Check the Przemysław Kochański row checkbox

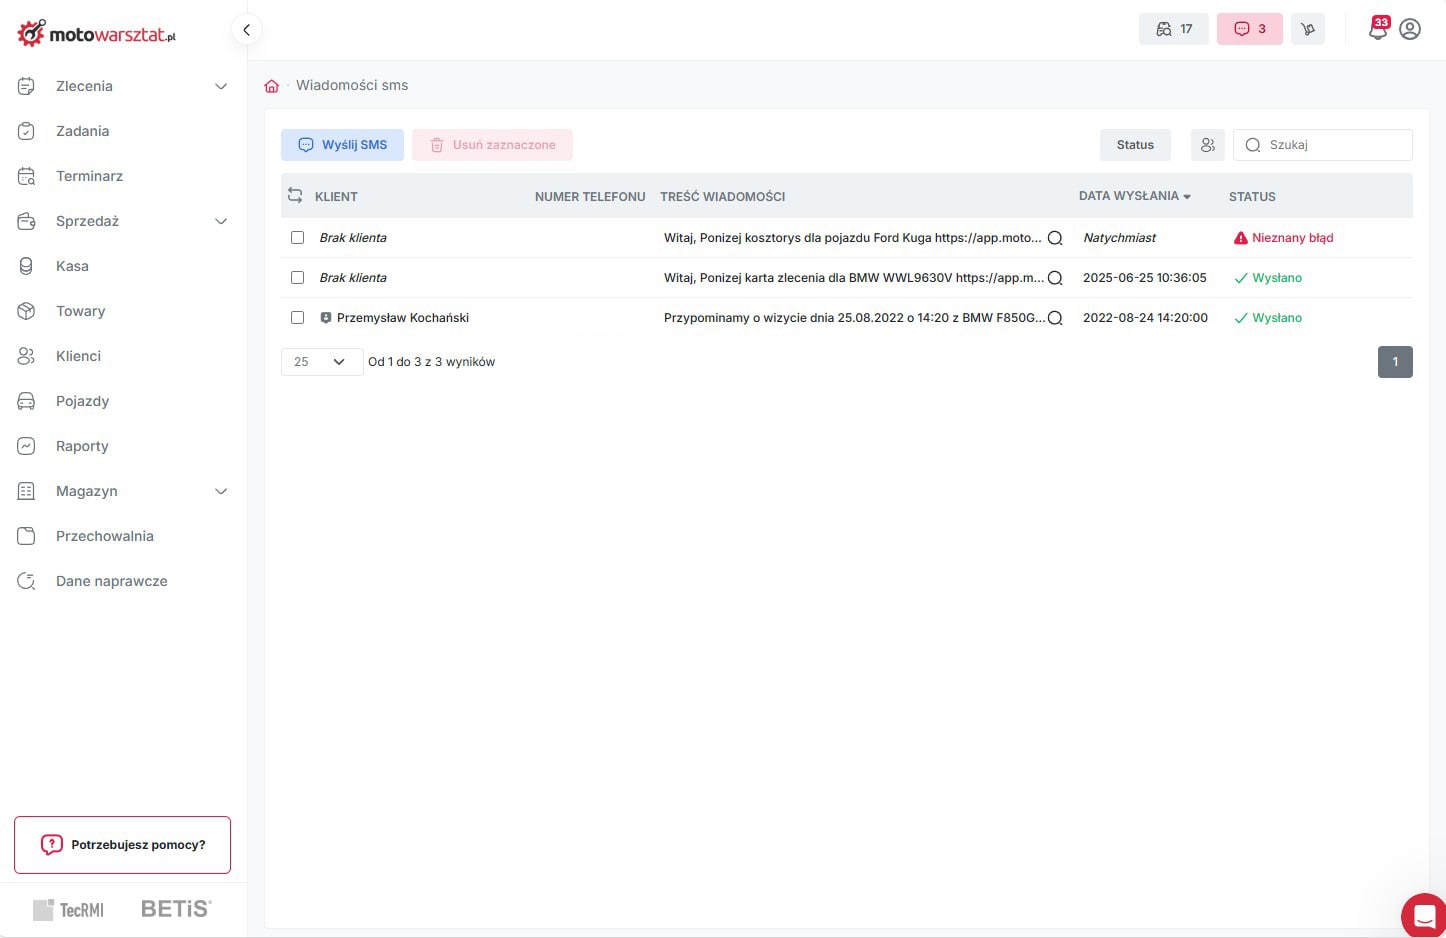(x=297, y=318)
